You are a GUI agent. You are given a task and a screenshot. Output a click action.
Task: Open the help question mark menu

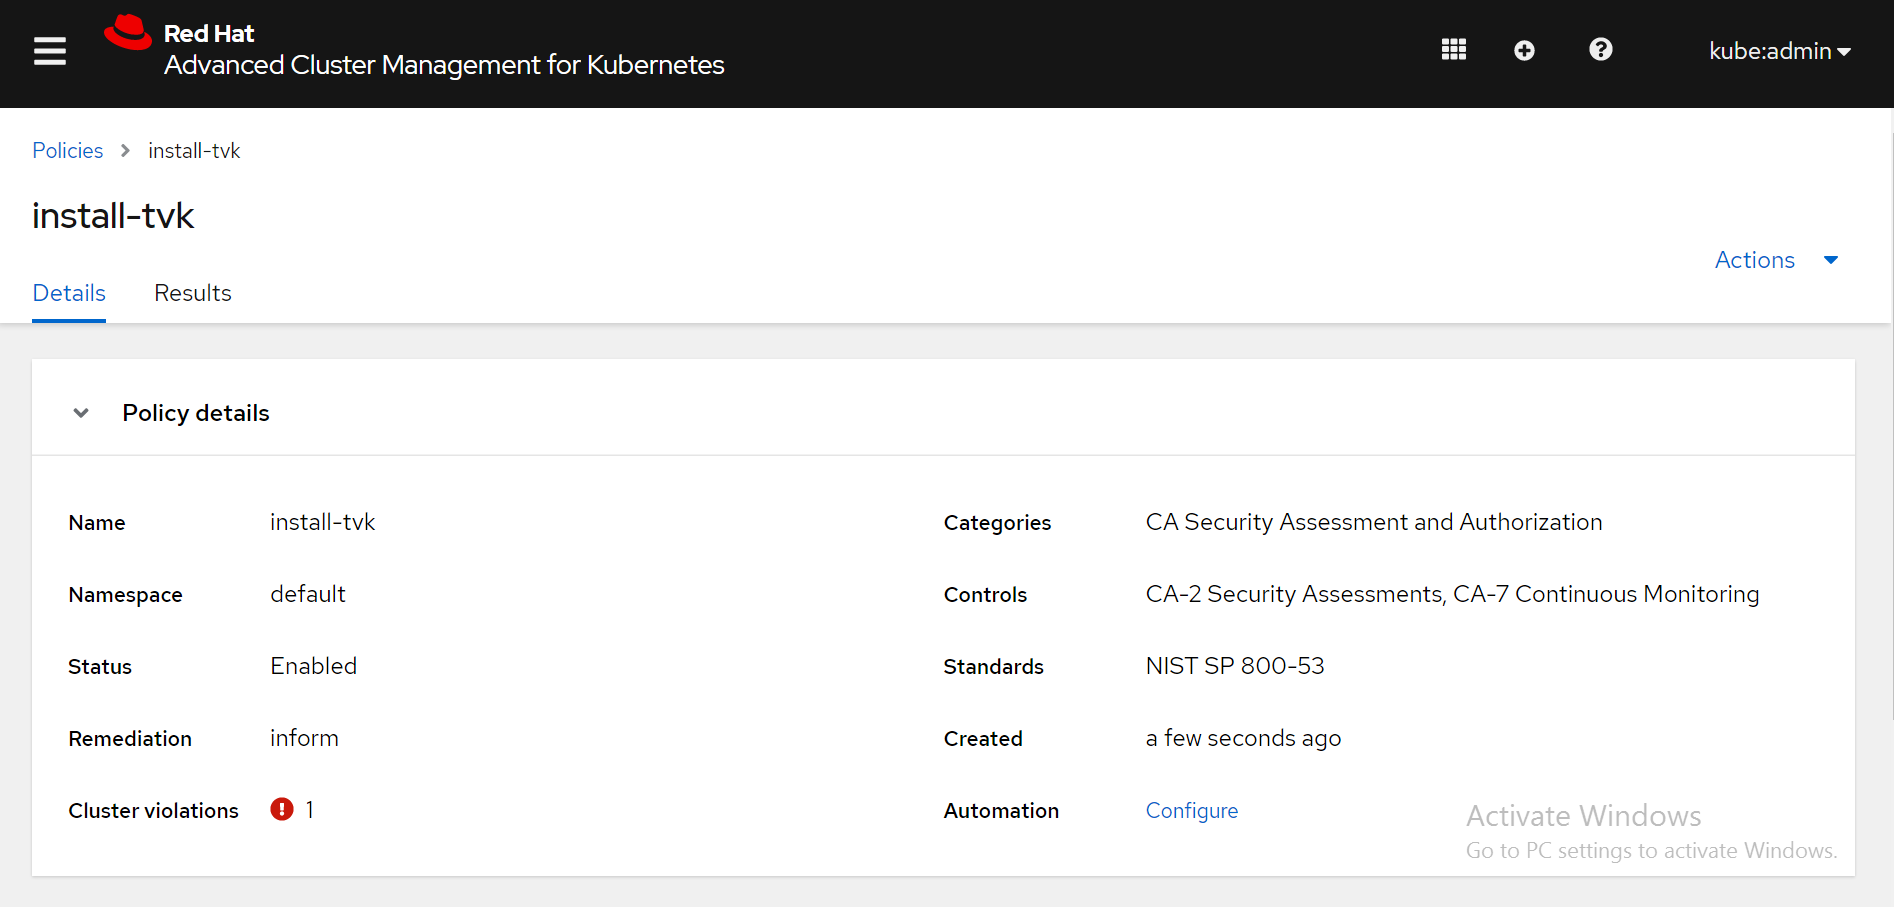tap(1600, 50)
